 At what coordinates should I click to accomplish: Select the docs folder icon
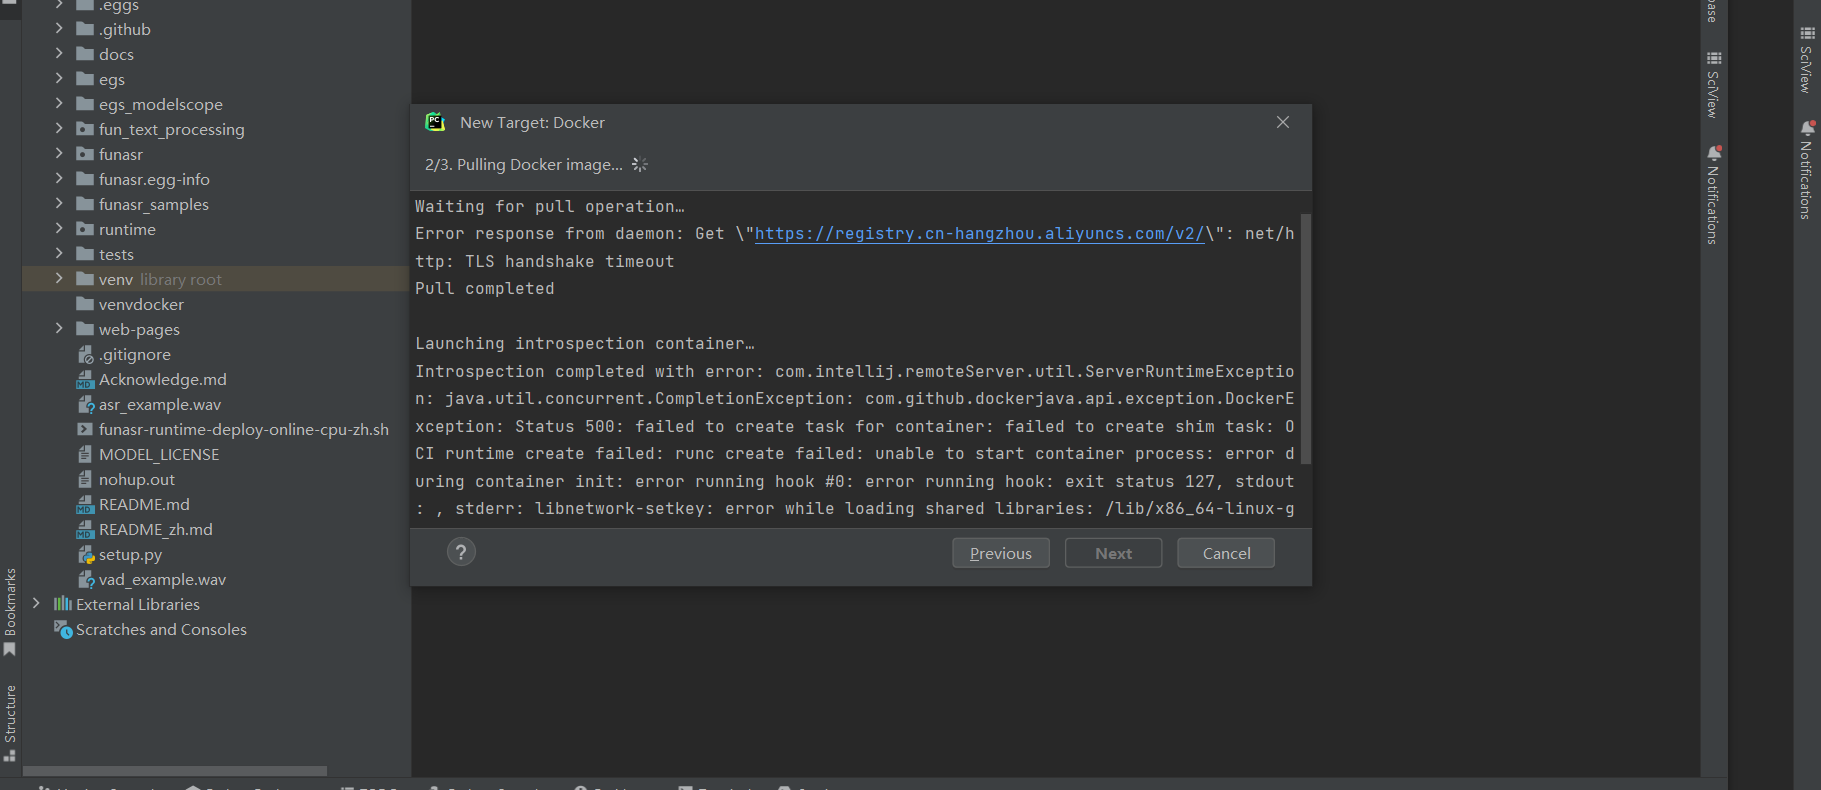(85, 54)
